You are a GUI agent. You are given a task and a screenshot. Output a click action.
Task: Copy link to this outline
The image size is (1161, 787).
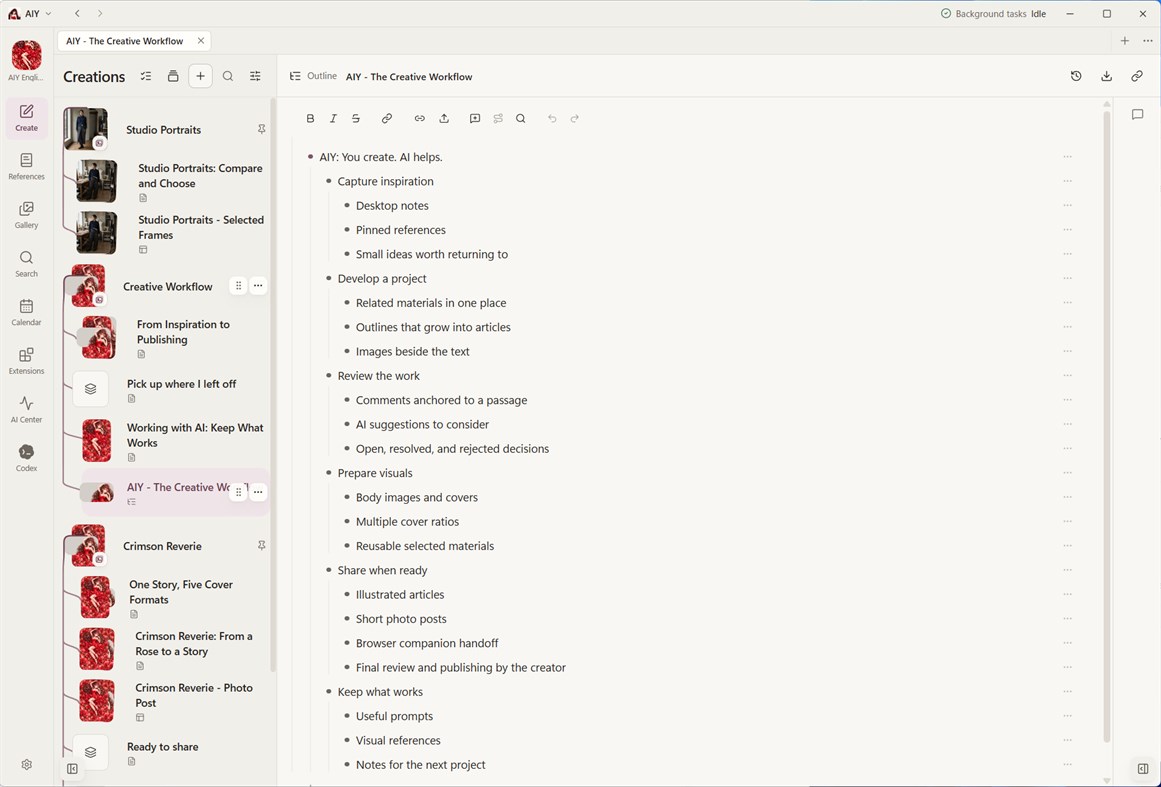click(x=1137, y=76)
